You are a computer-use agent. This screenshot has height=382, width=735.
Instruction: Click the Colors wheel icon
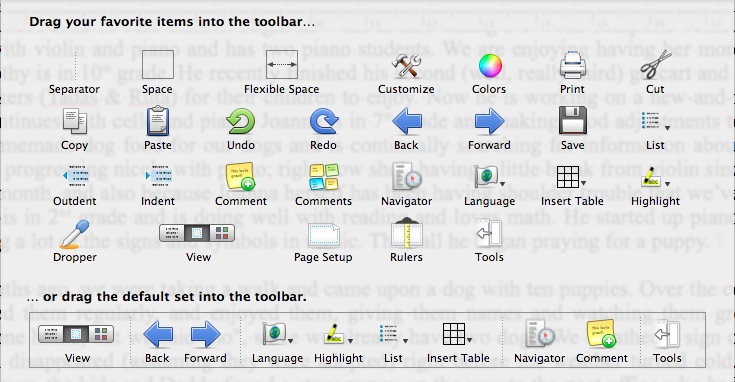[x=490, y=66]
